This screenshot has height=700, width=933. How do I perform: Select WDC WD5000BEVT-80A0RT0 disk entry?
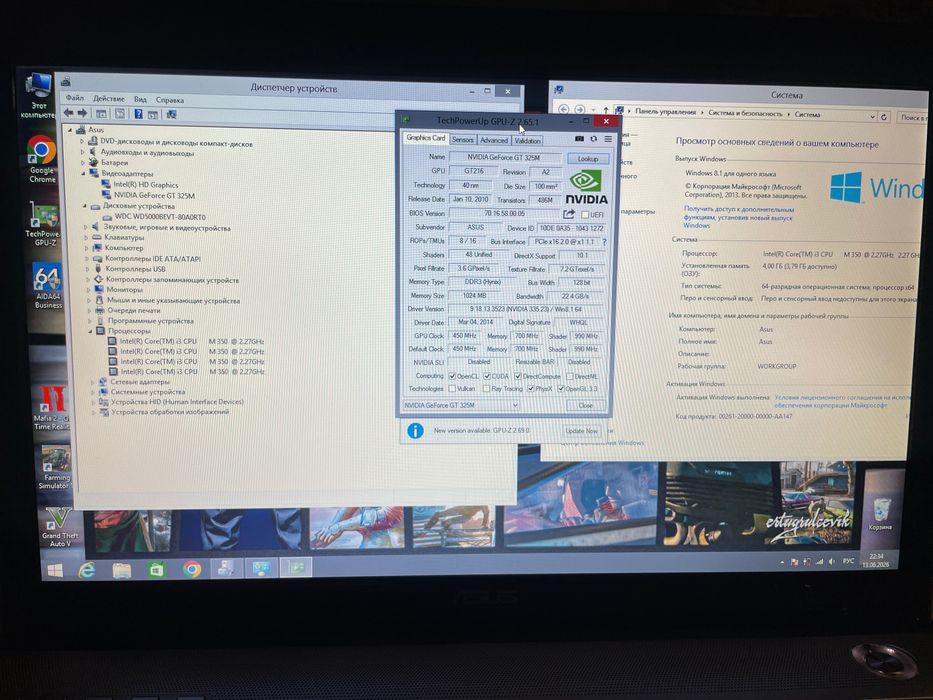pos(159,217)
